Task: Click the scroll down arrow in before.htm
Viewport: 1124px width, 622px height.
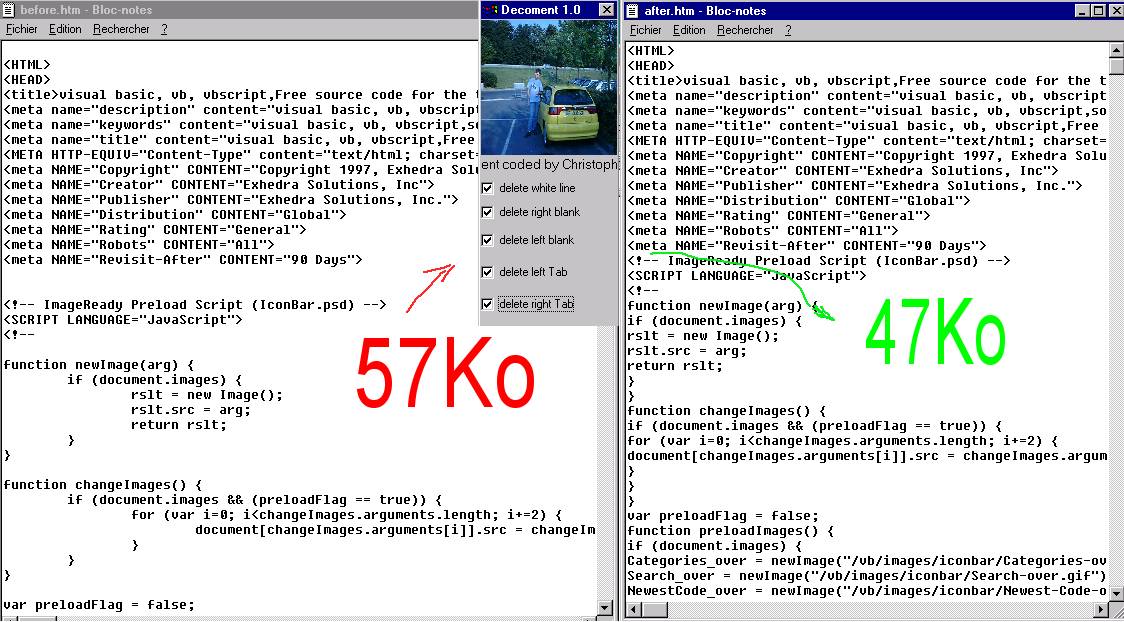Action: pyautogui.click(x=605, y=607)
